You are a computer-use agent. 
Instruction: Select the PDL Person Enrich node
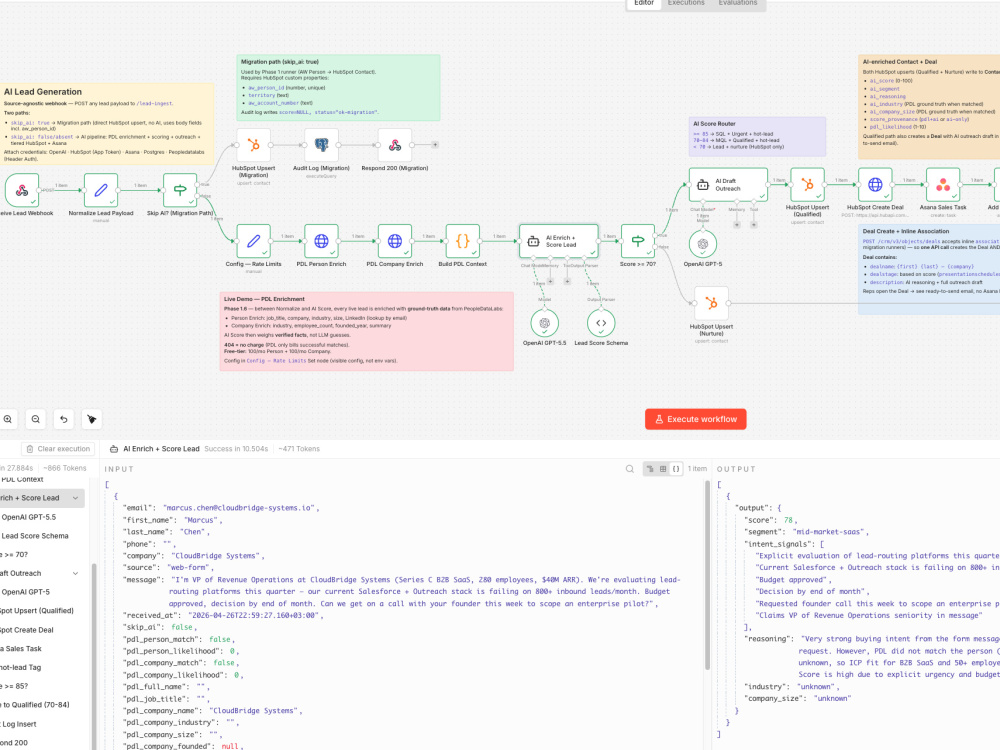pyautogui.click(x=321, y=241)
